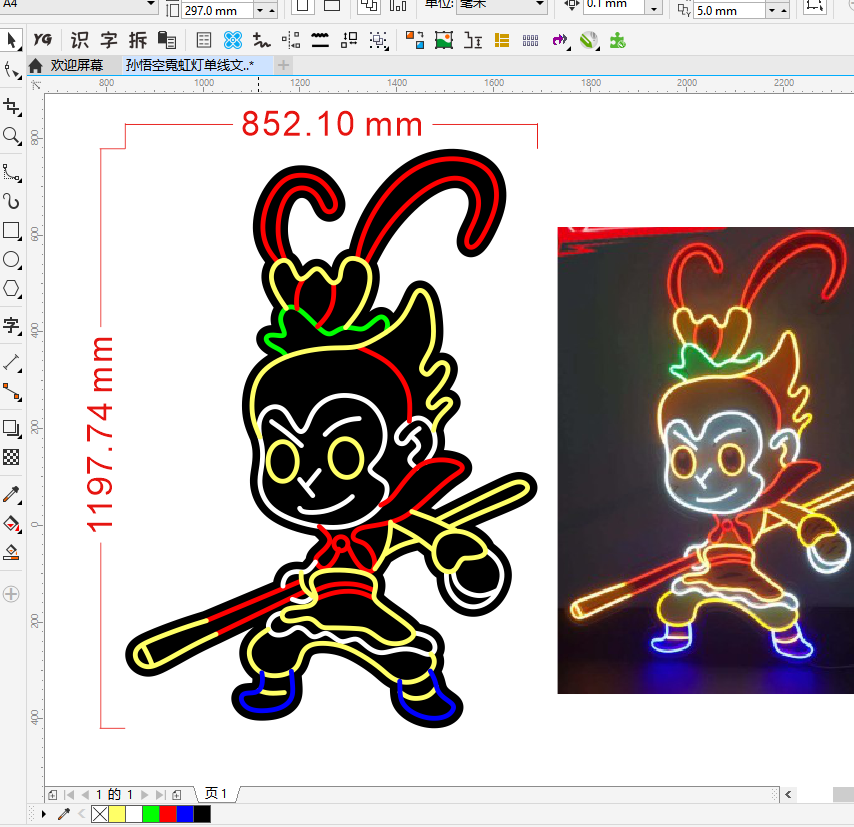Screen dimensions: 854x827
Task: Select the Smart Fill tool
Action: [x=11, y=553]
